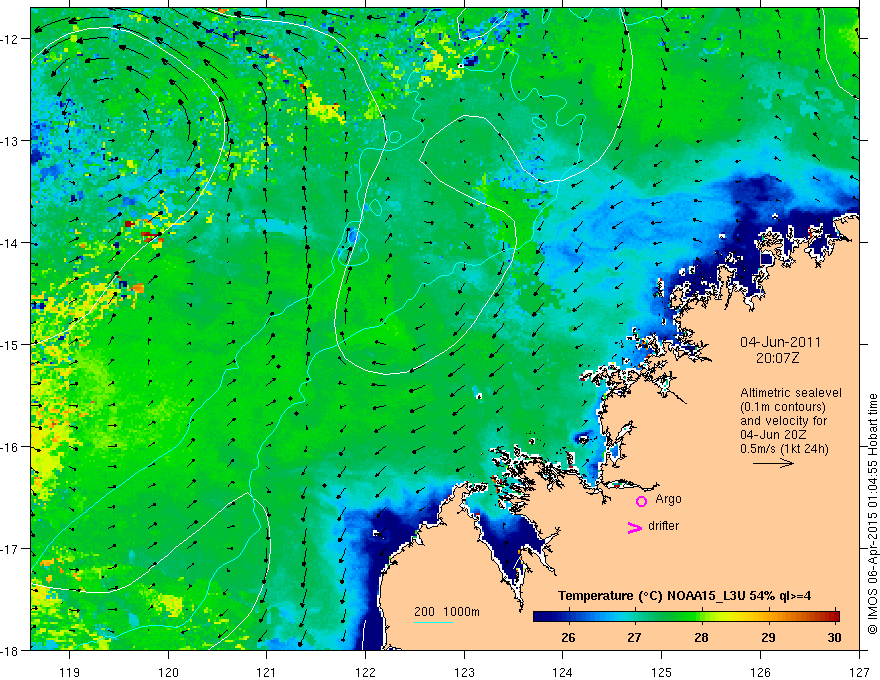
Task: Click the latitude axis label -16
Action: [x=11, y=447]
